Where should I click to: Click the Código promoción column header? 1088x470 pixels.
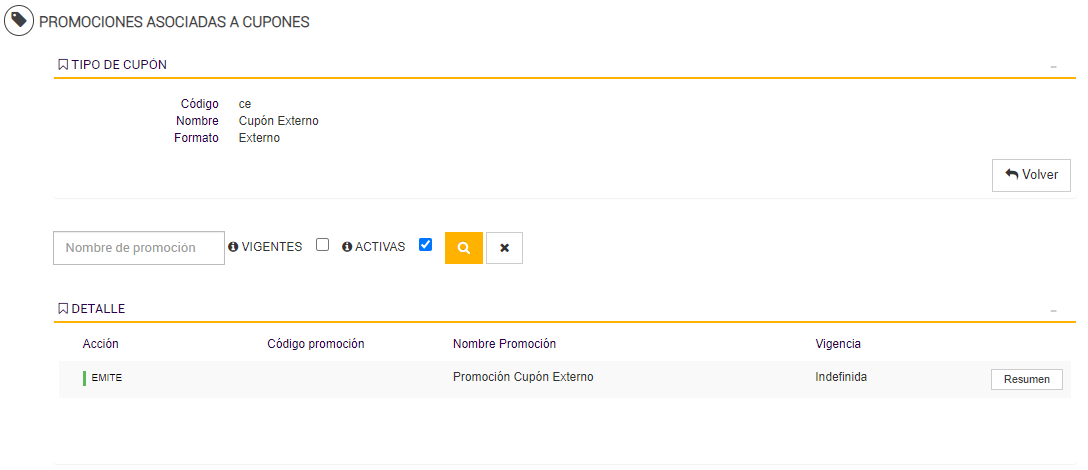[x=315, y=344]
